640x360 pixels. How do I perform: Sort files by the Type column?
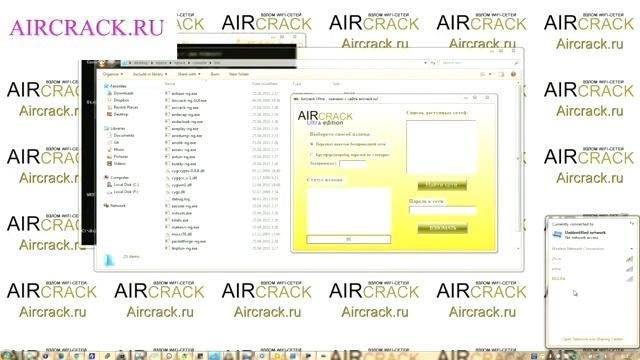(x=297, y=84)
